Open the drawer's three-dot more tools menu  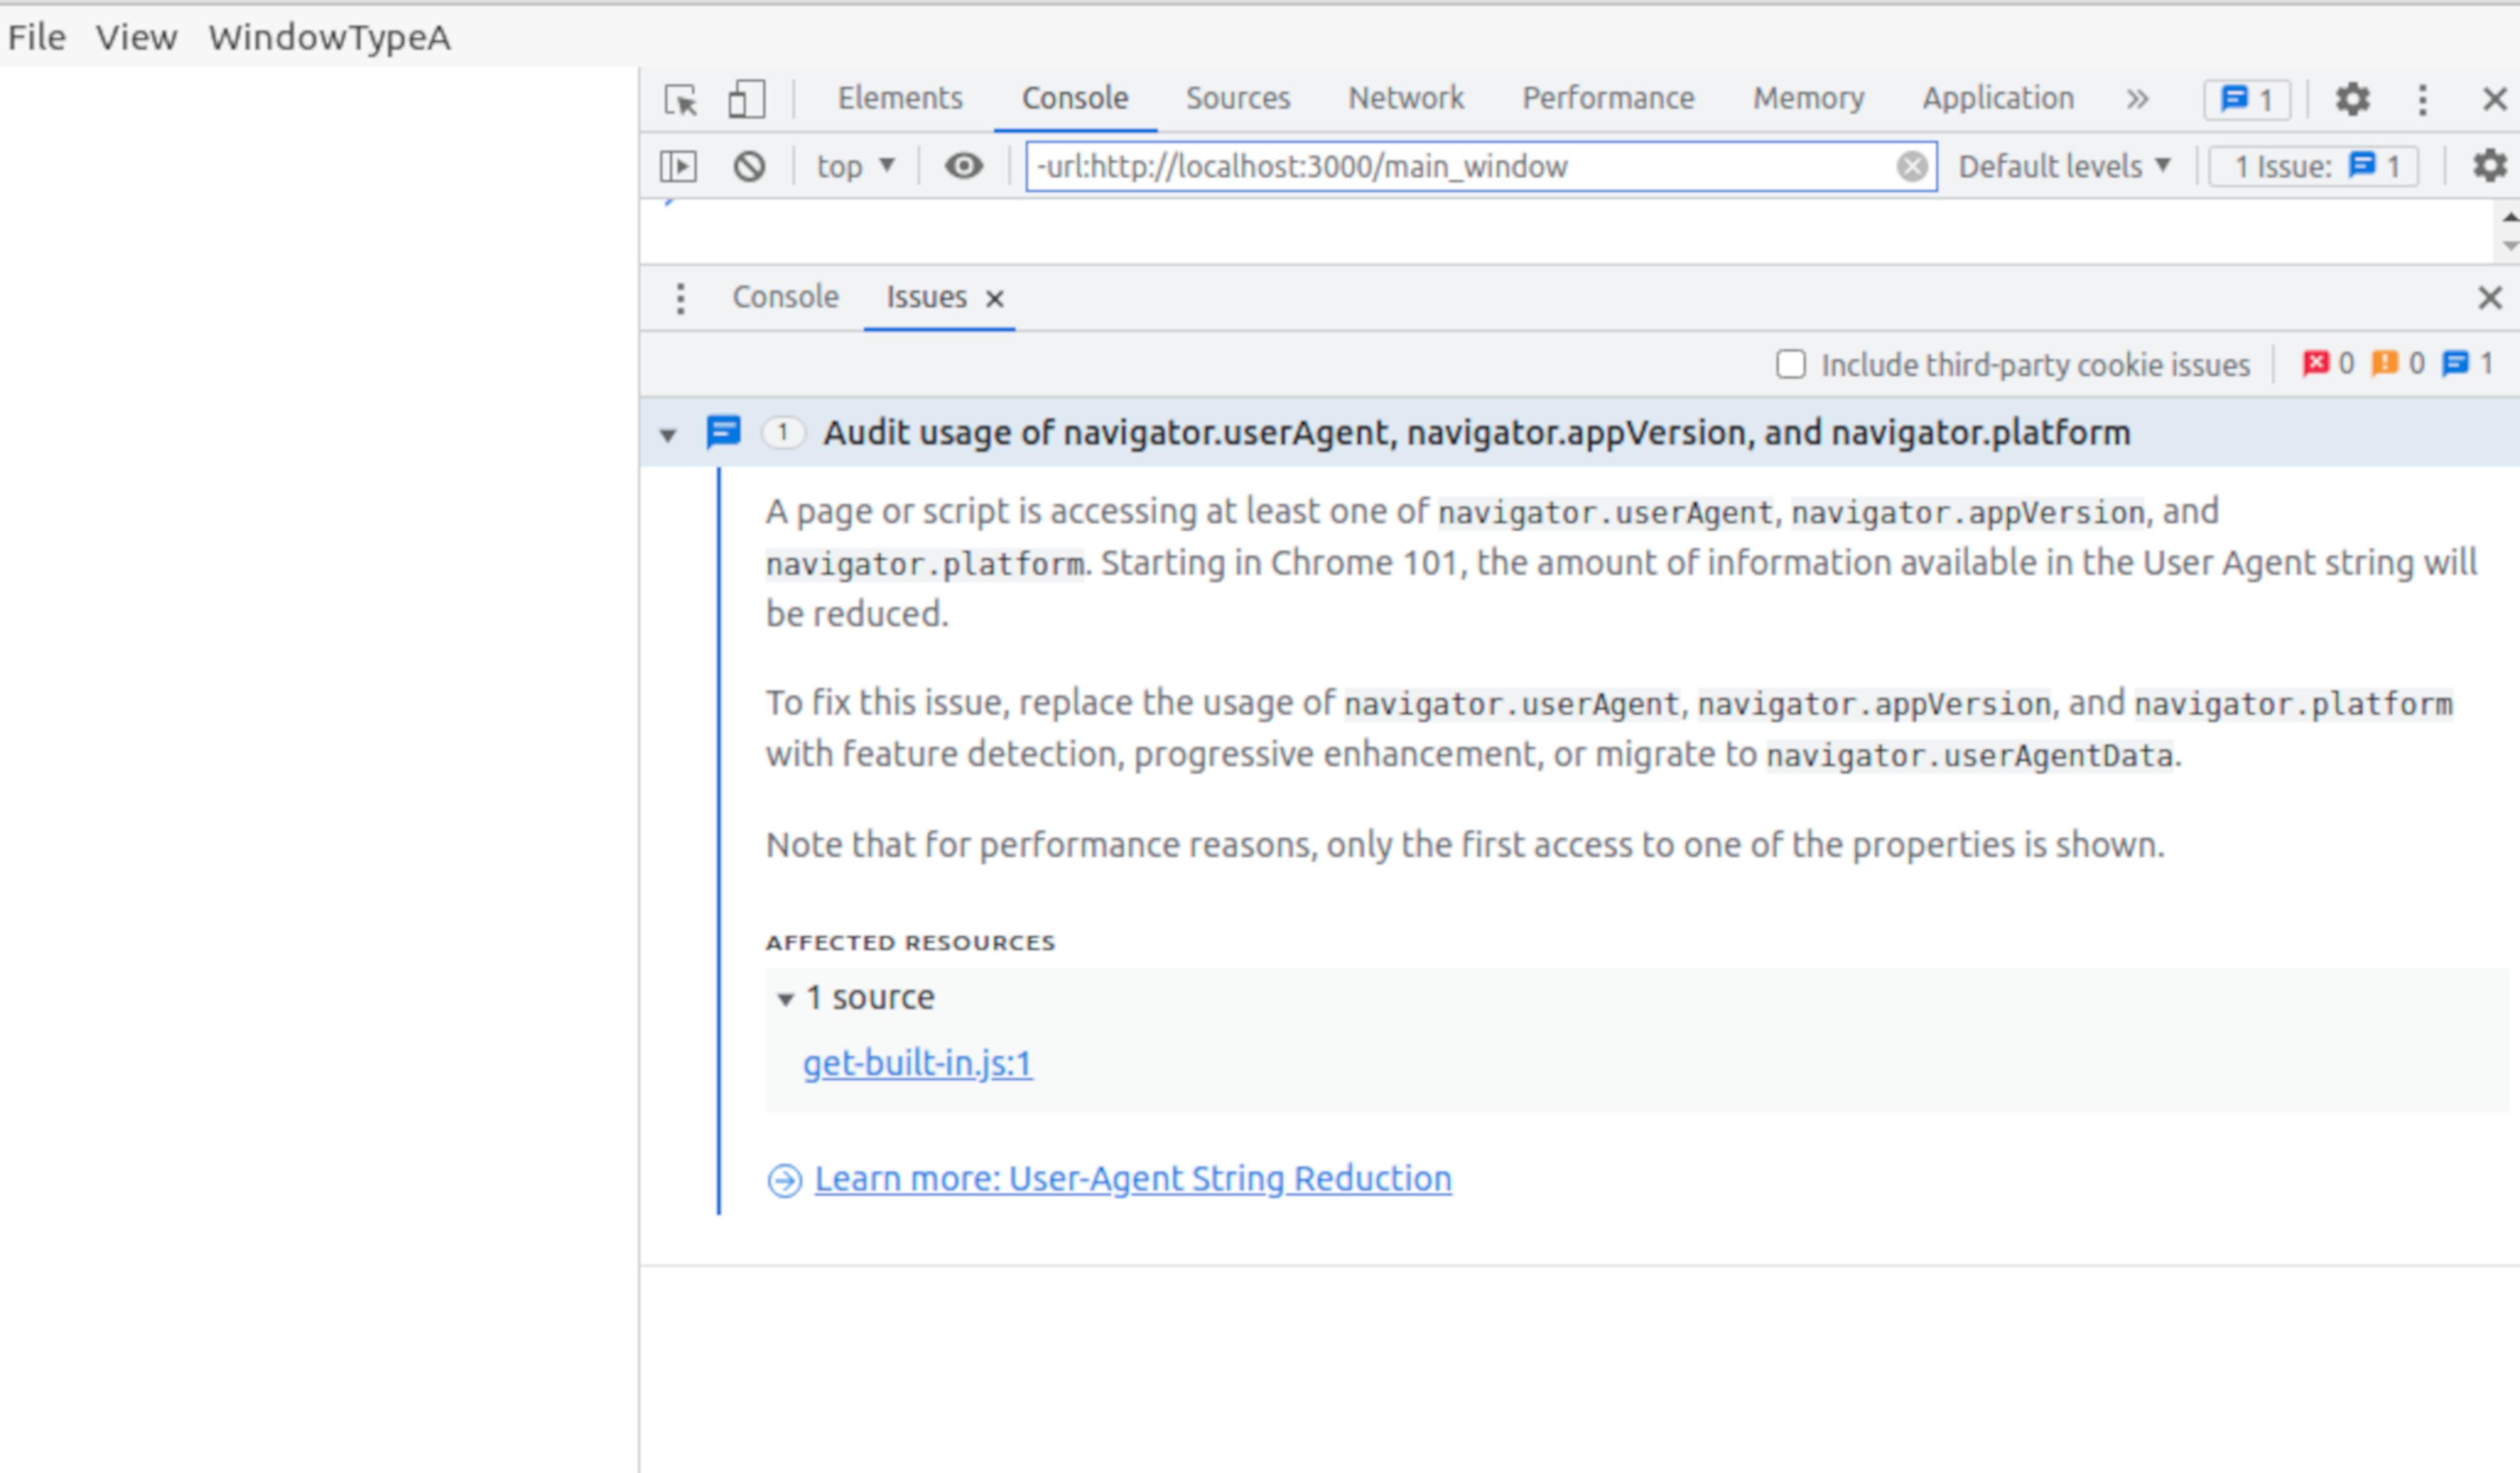click(680, 298)
